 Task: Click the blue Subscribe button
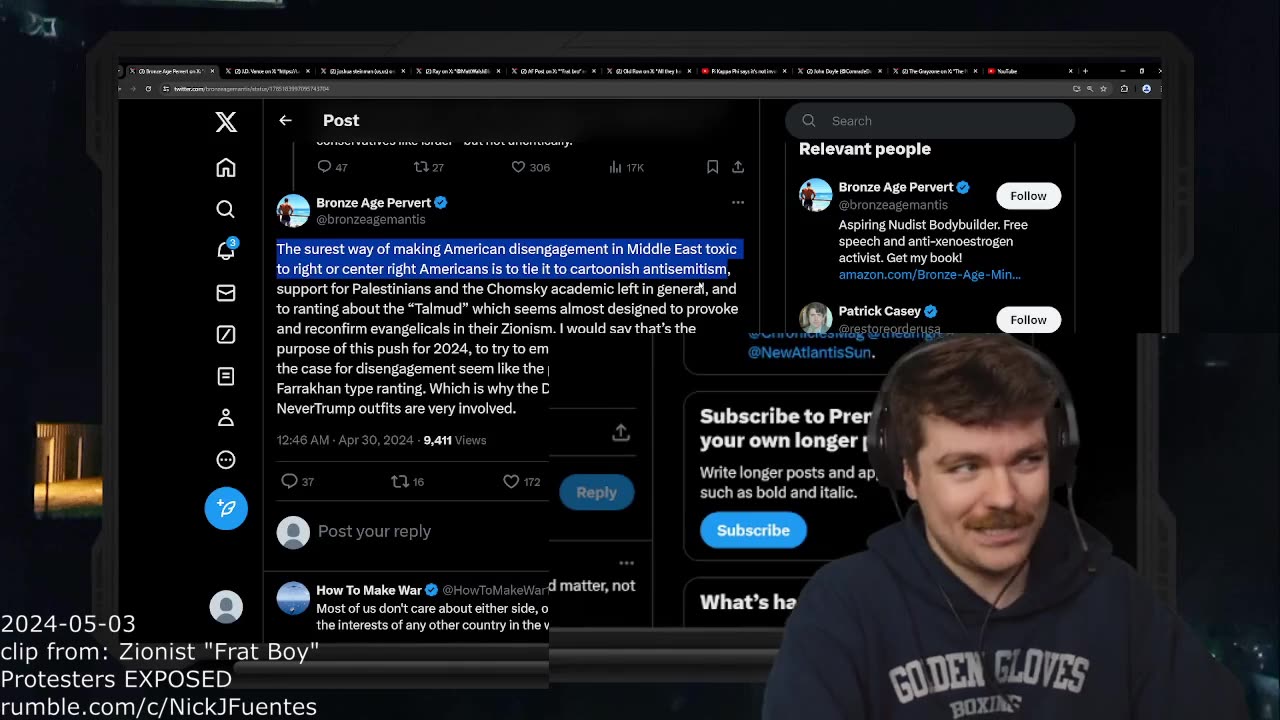point(753,530)
